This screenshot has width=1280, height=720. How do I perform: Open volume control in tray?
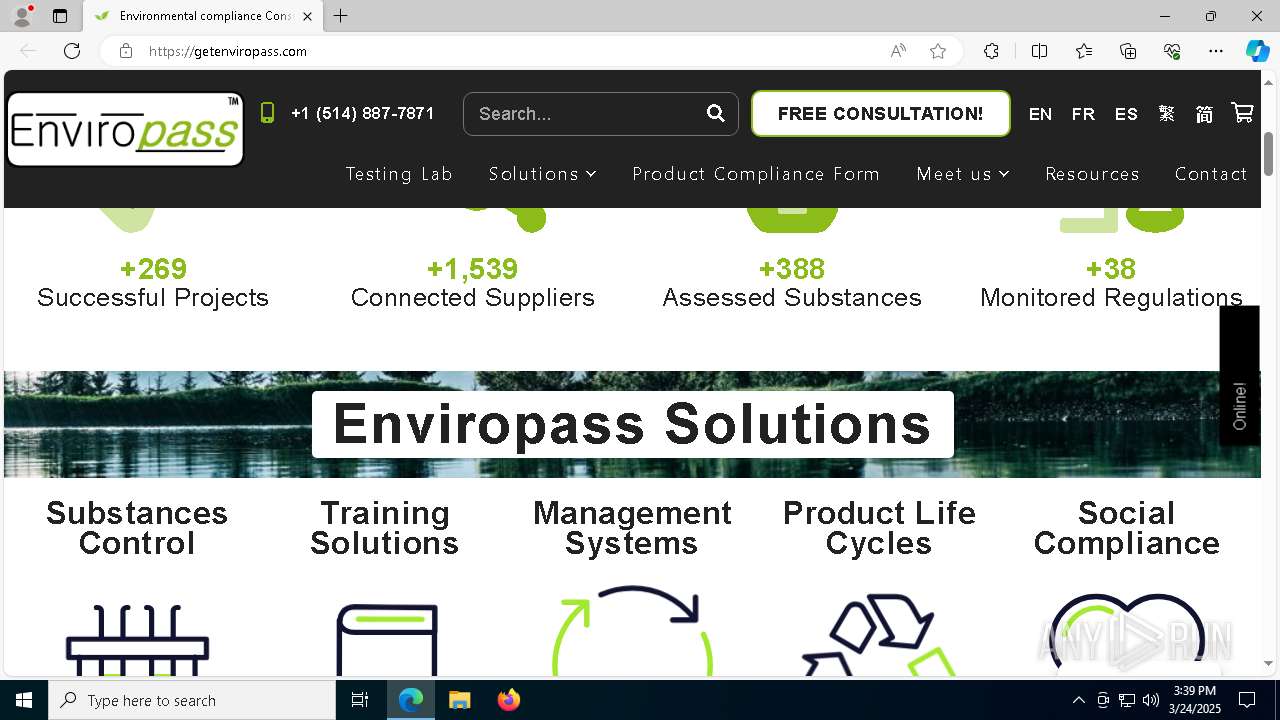1151,700
